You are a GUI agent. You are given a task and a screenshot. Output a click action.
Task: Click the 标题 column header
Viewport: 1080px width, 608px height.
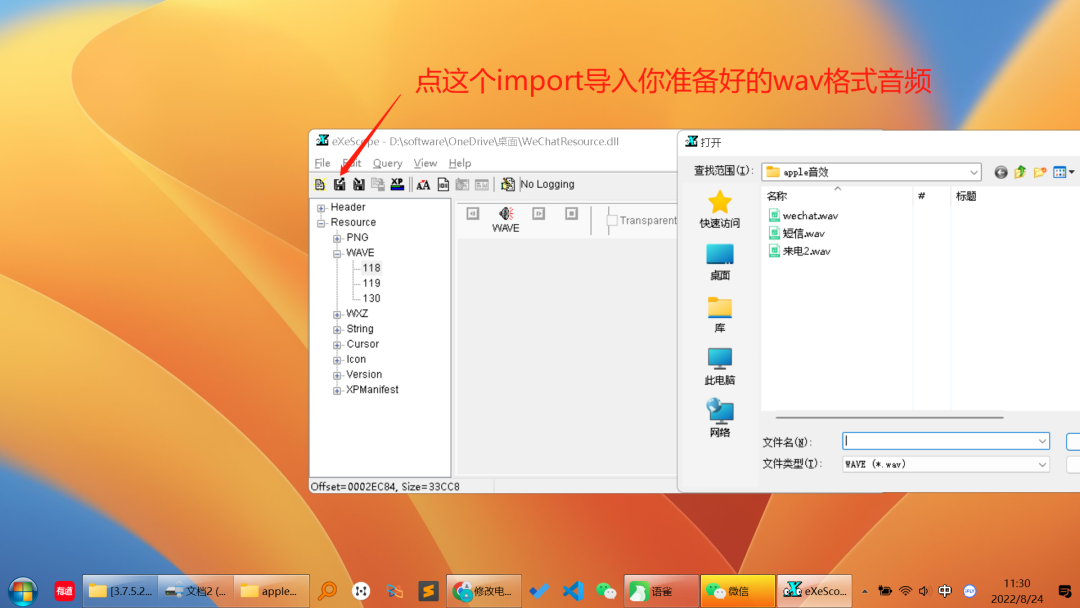click(966, 196)
